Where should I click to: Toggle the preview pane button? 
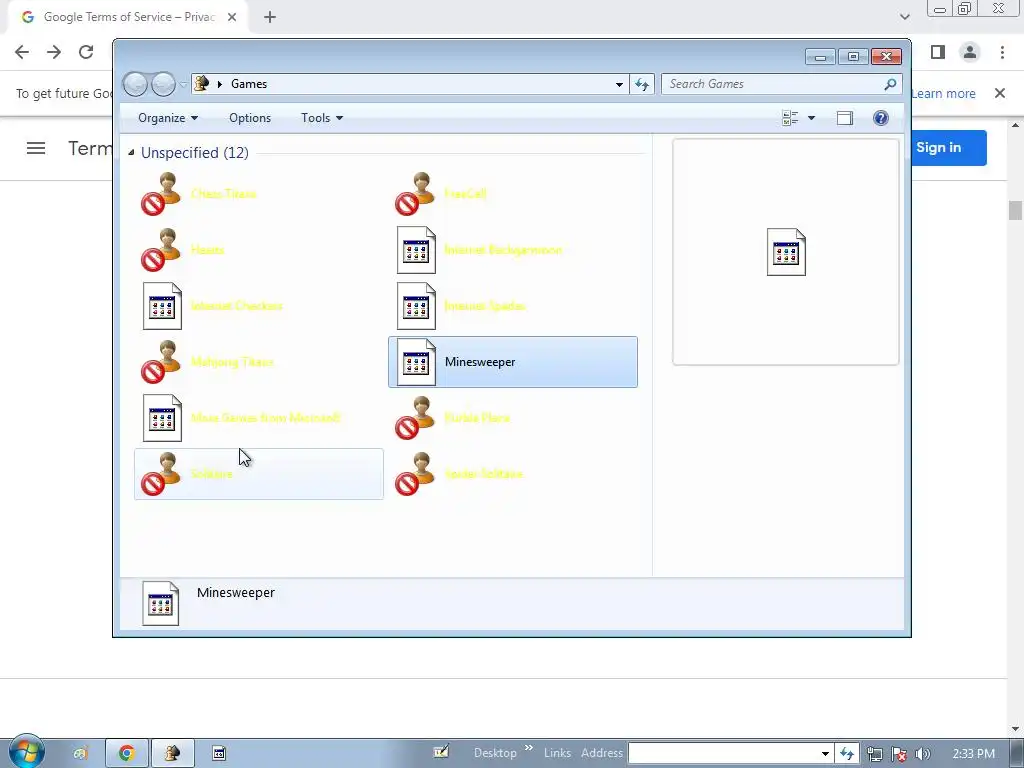(x=844, y=118)
